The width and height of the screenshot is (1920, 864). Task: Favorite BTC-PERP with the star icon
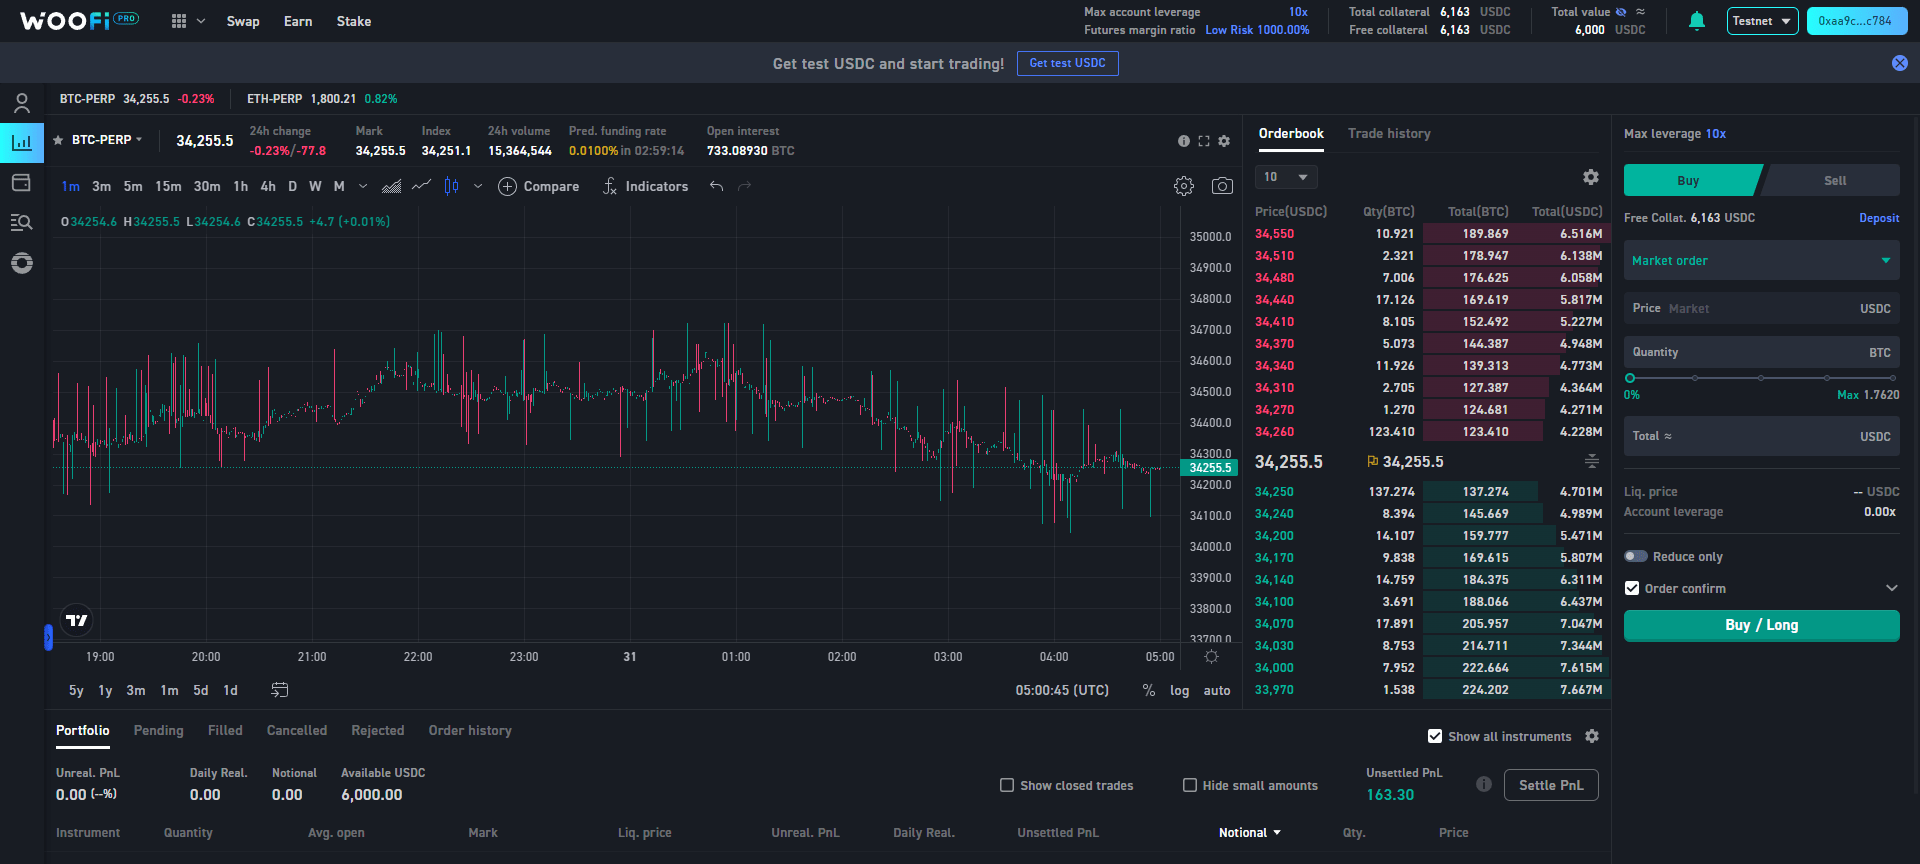pos(58,140)
